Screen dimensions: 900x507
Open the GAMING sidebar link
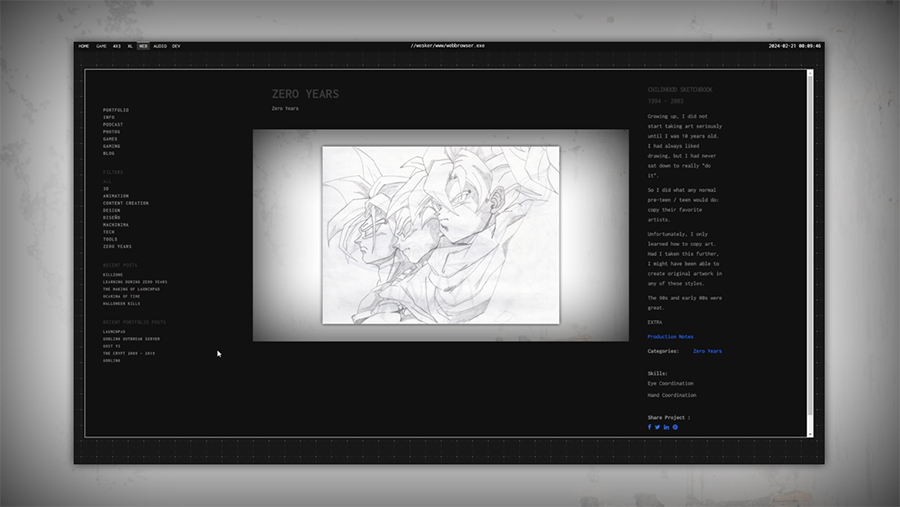coord(111,146)
